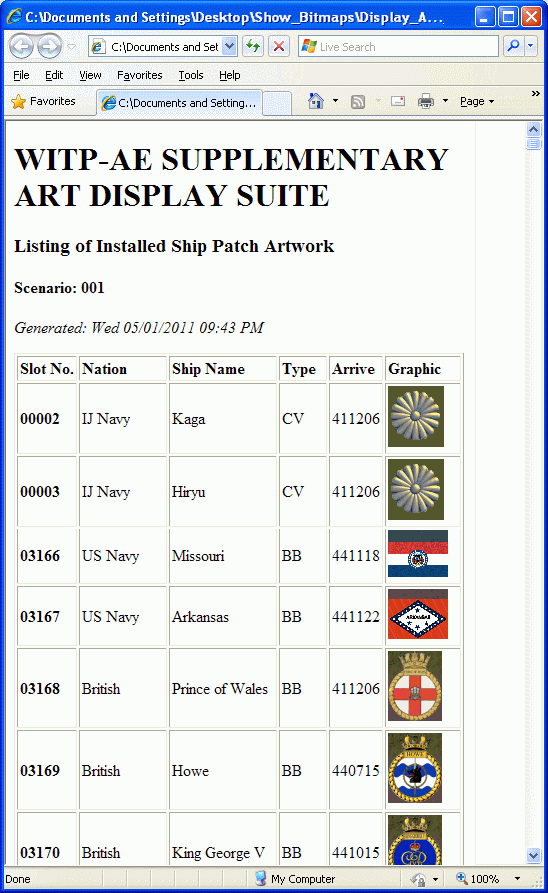
Task: Open the Edit menu
Action: 54,75
